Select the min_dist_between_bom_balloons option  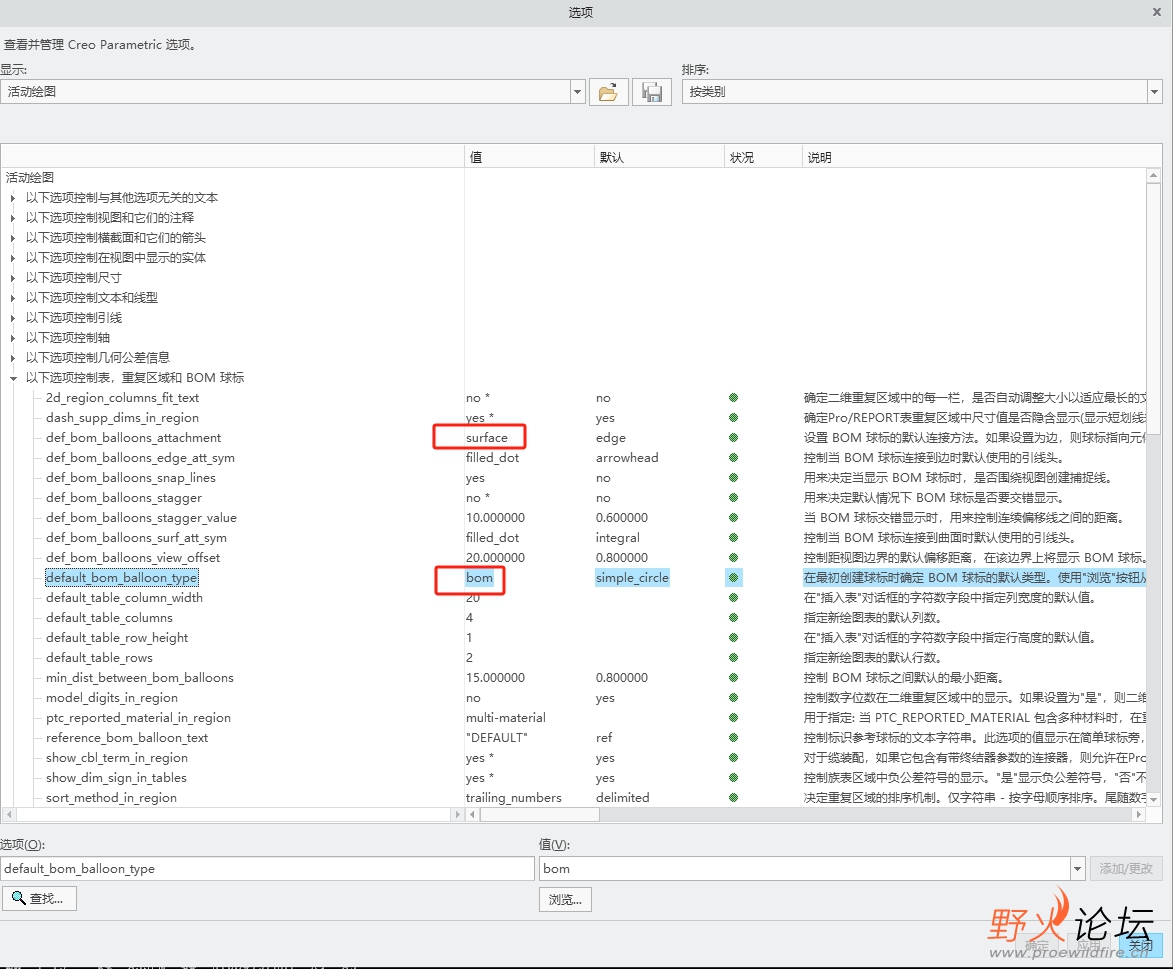139,678
